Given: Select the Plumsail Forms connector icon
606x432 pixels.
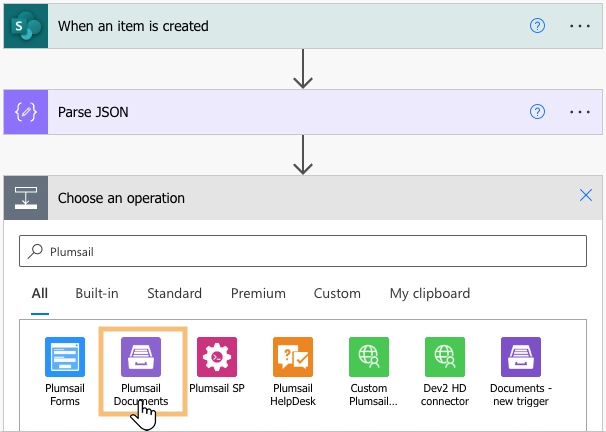Looking at the screenshot, I should click(x=65, y=357).
